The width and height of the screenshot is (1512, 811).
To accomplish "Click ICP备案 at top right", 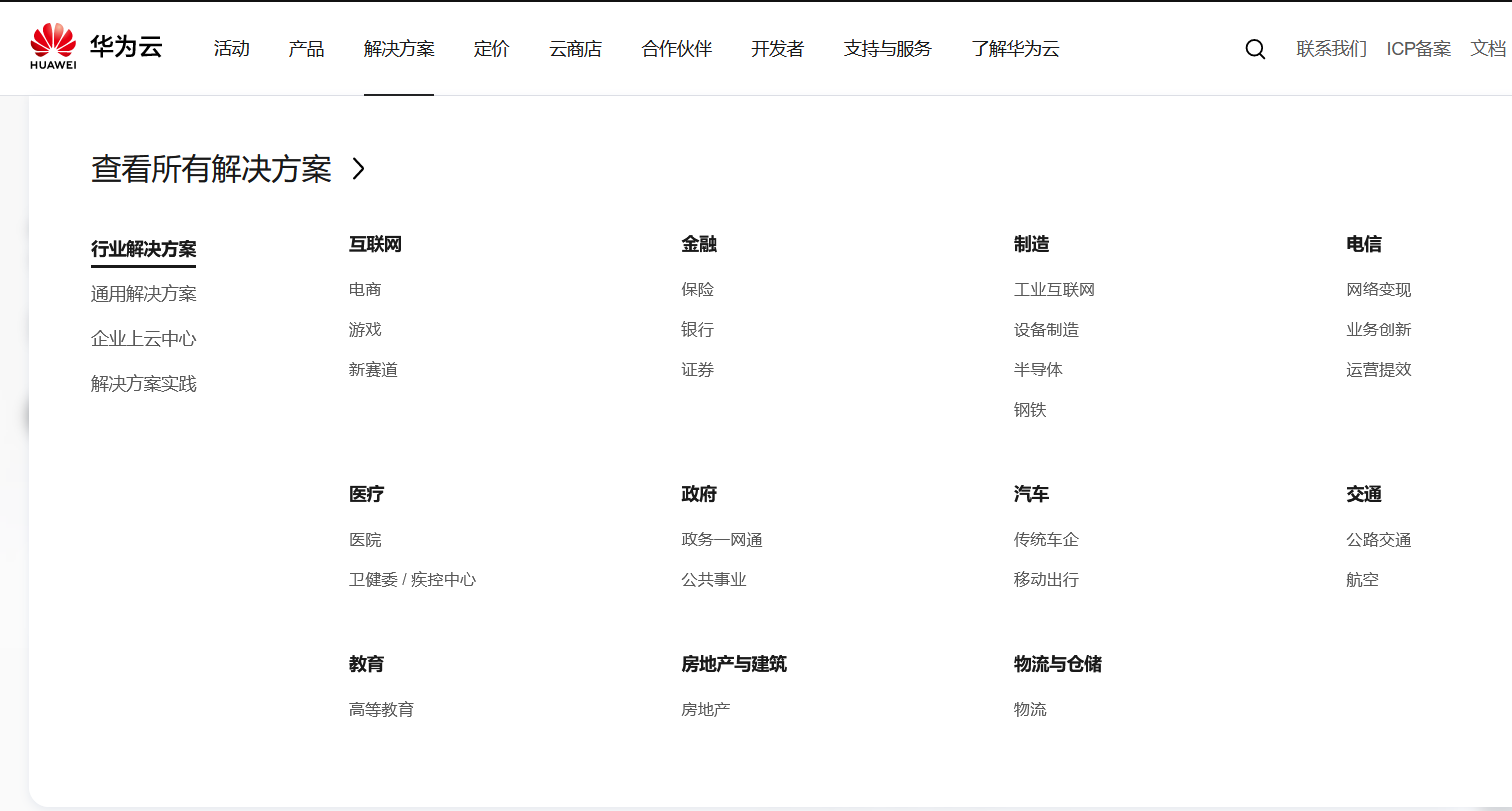I will (x=1419, y=47).
